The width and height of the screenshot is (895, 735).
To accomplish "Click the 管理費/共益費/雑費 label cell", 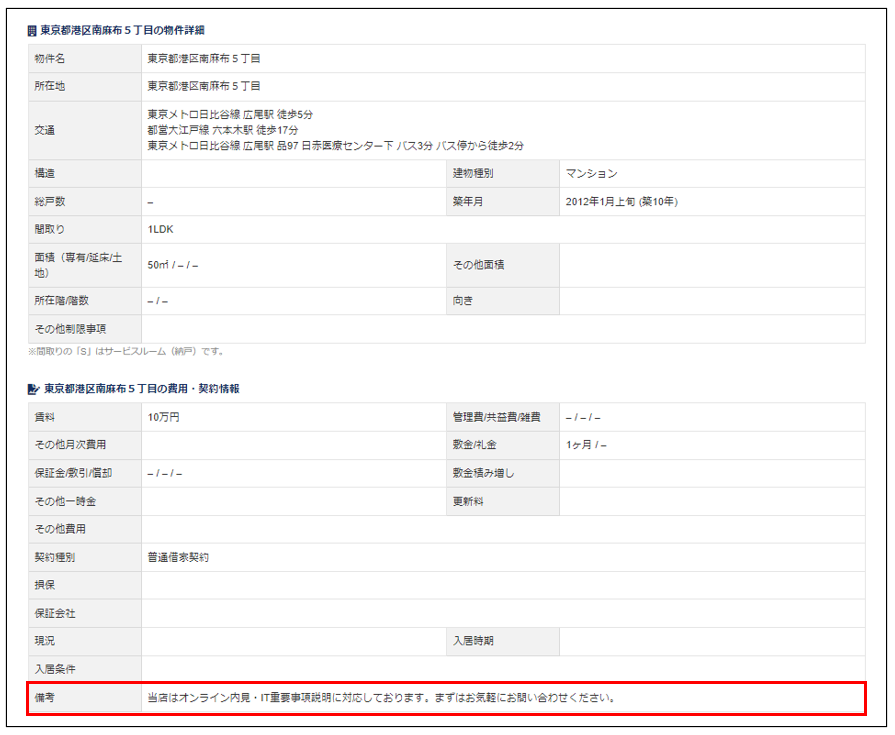I will [x=496, y=417].
